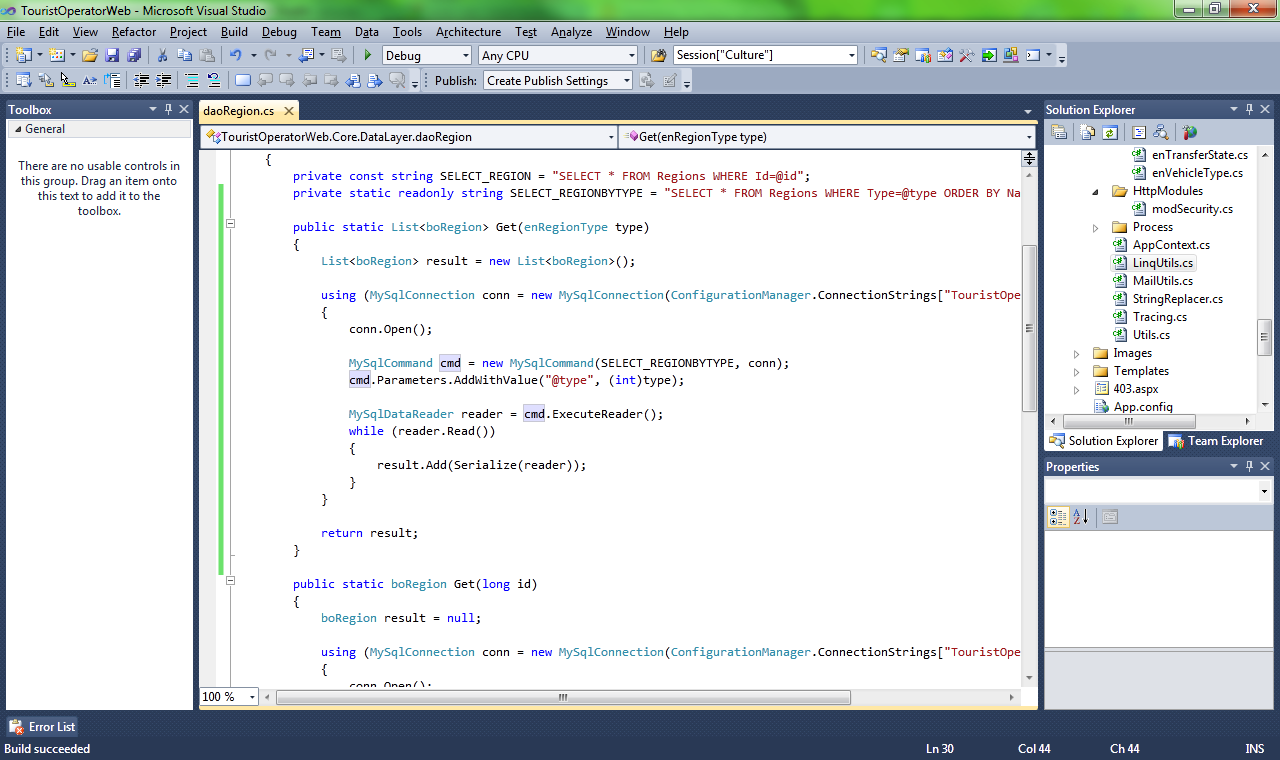Cut selection using the scissors icon

click(x=162, y=55)
